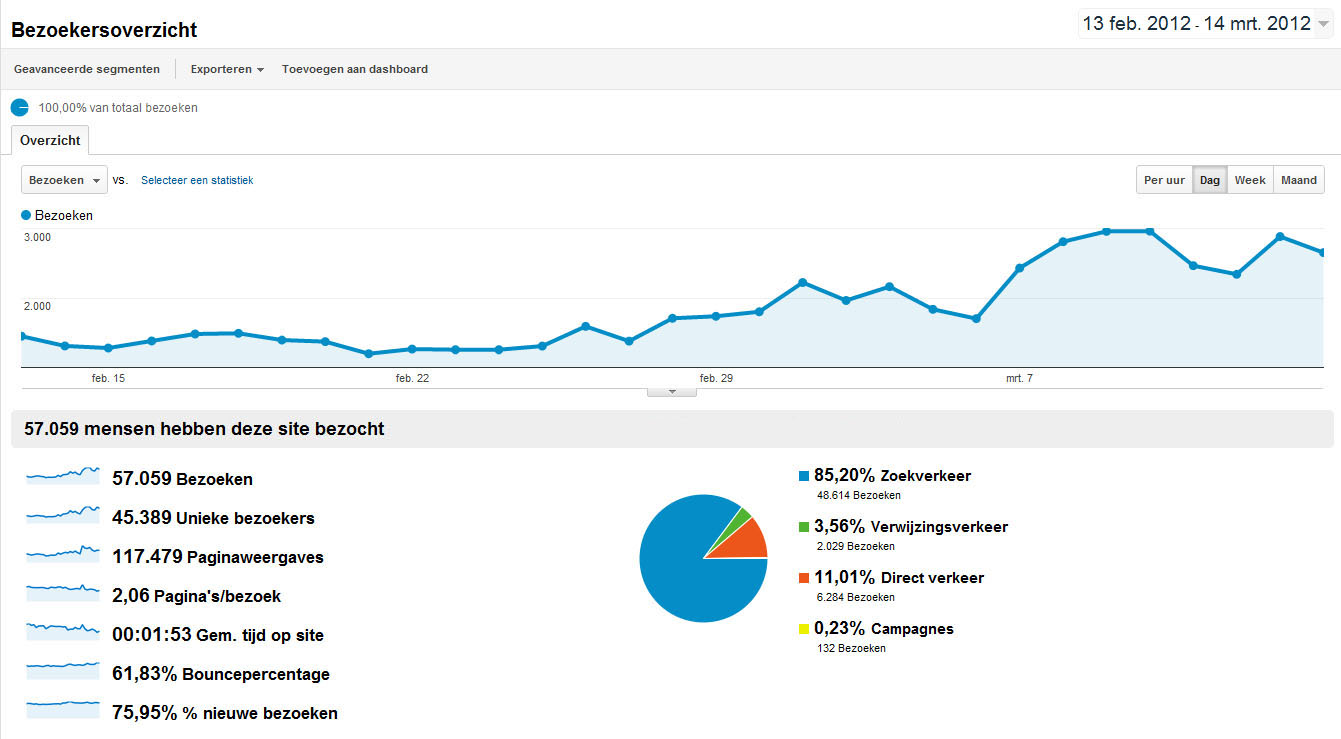Switch graph to Dag view
This screenshot has height=739, width=1341.
tap(1210, 180)
